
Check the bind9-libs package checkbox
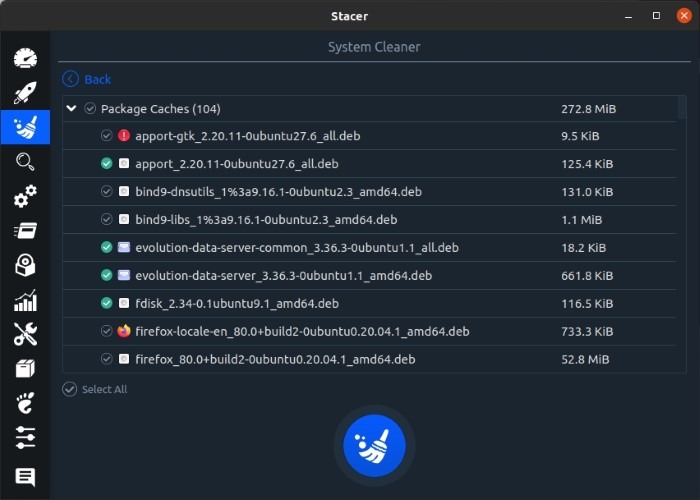pyautogui.click(x=106, y=219)
